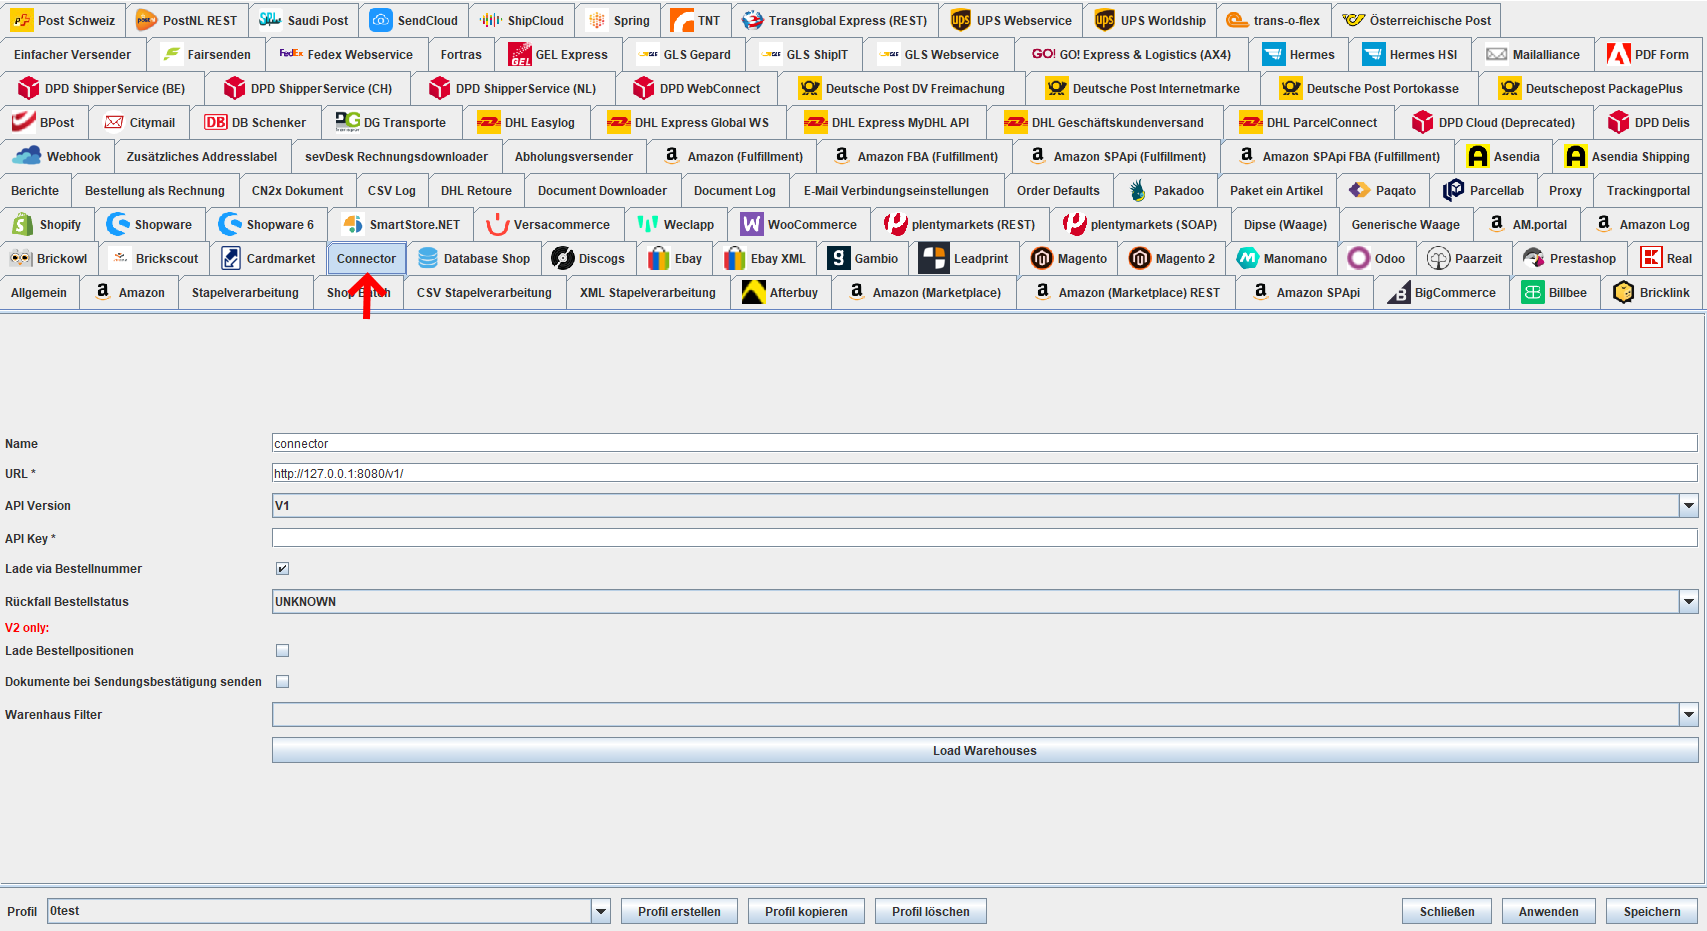Select the Asendia Shipping icon

(x=1576, y=156)
